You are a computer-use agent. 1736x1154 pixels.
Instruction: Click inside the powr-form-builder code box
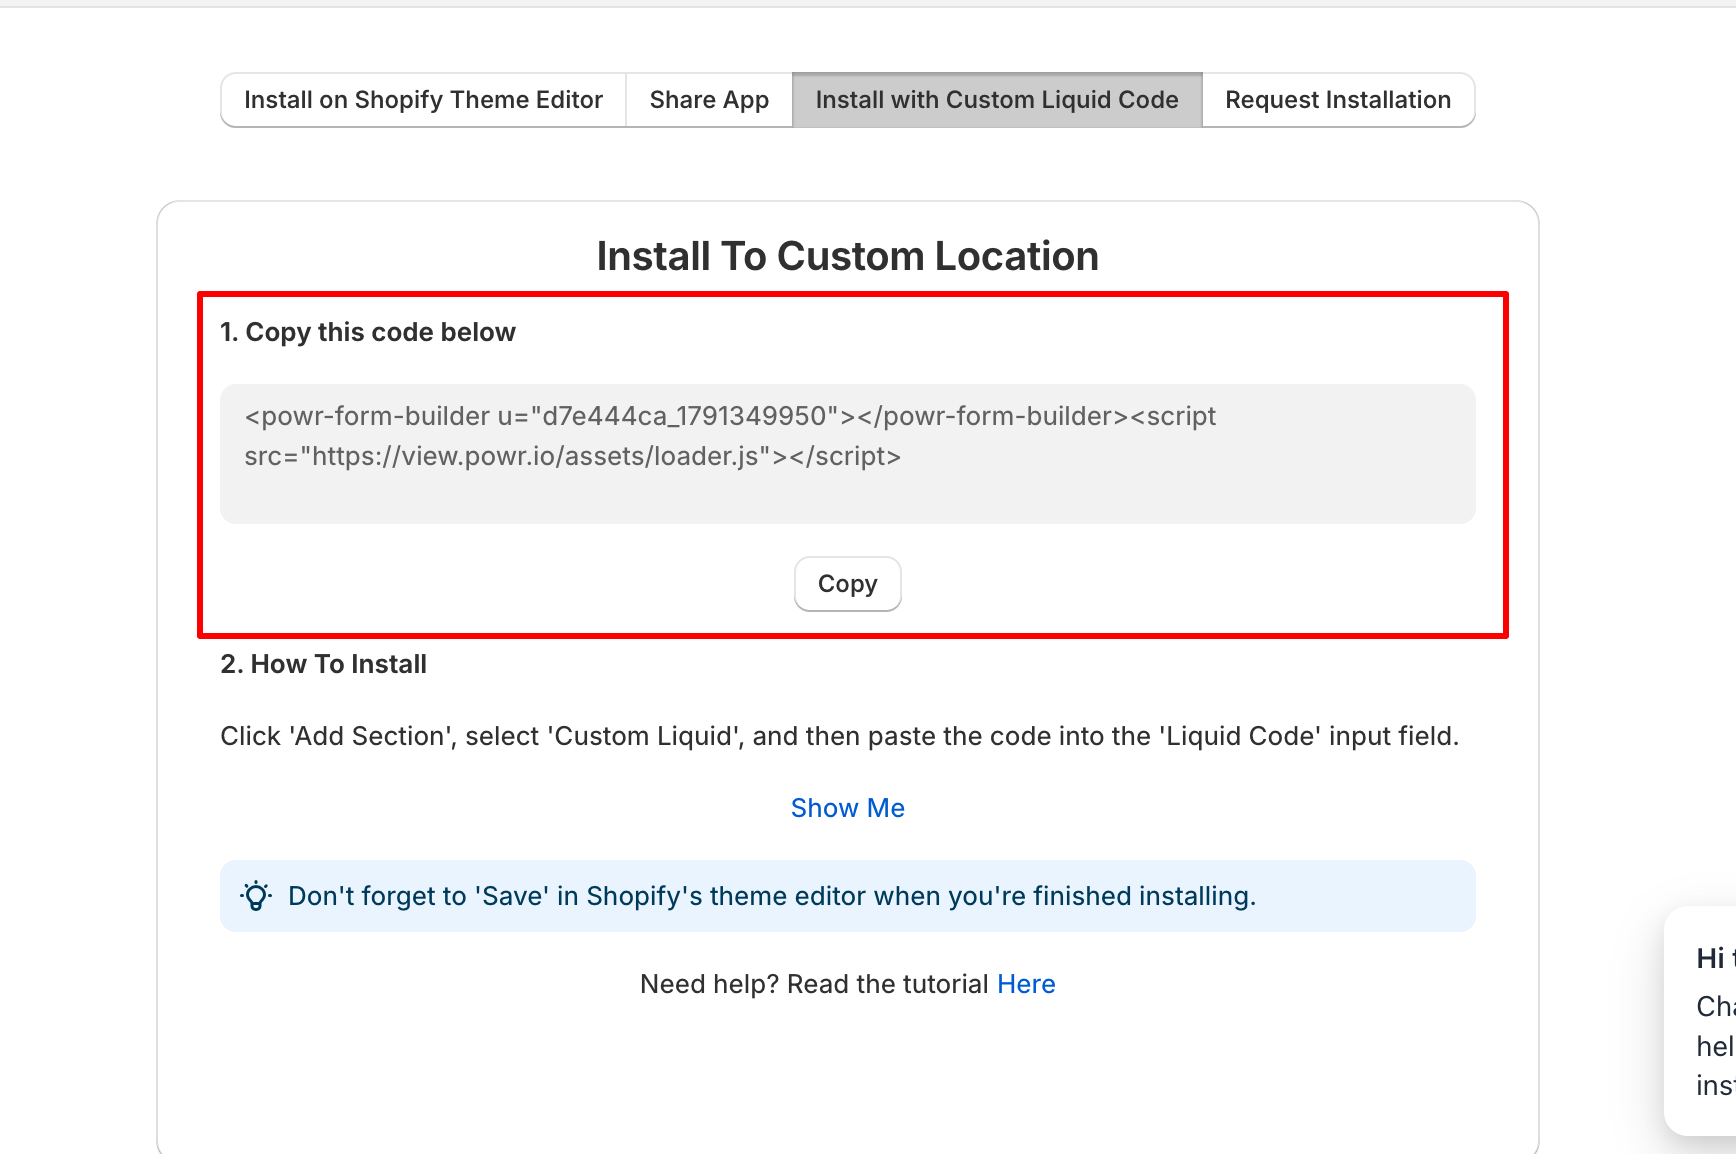848,454
